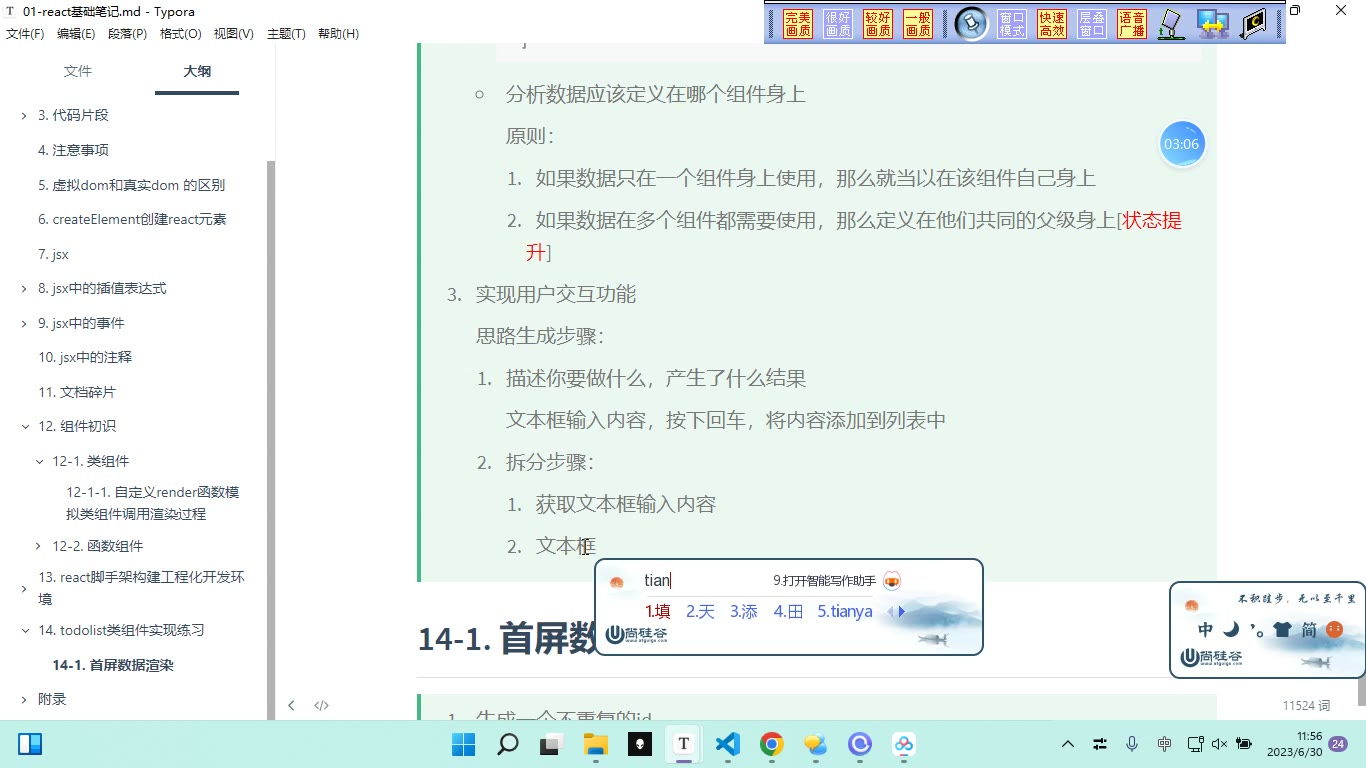This screenshot has height=768, width=1366.
Task: Go to next IME candidate page arrow
Action: click(902, 611)
